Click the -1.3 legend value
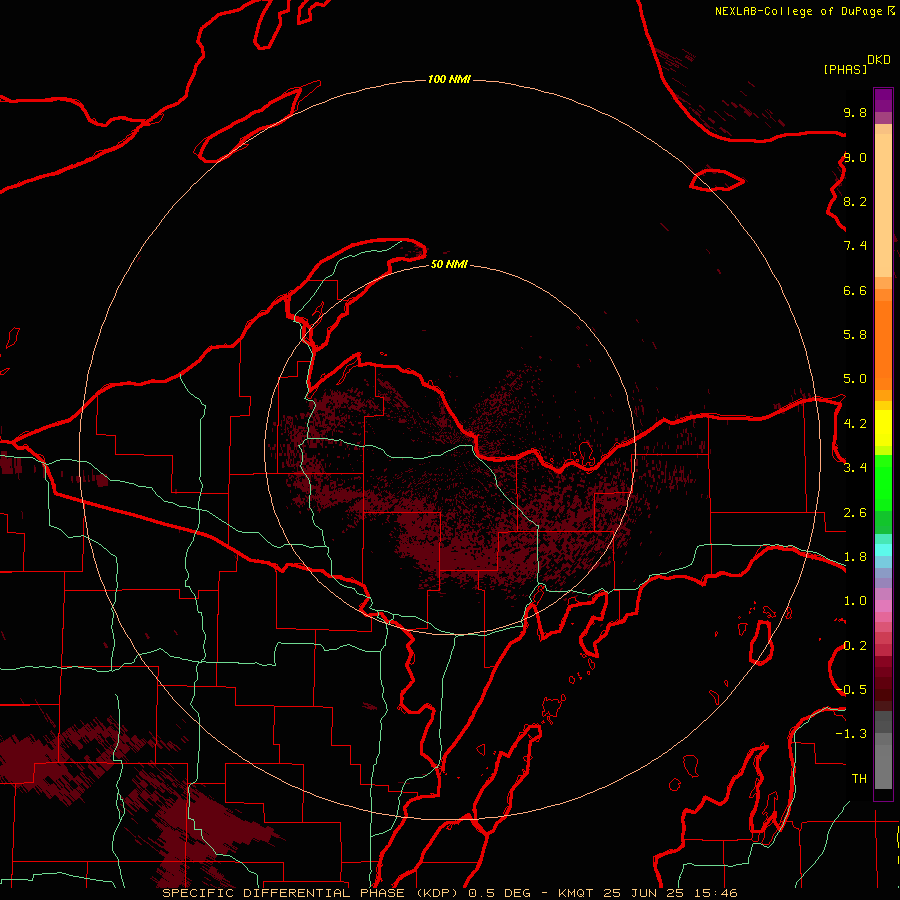 tap(851, 734)
